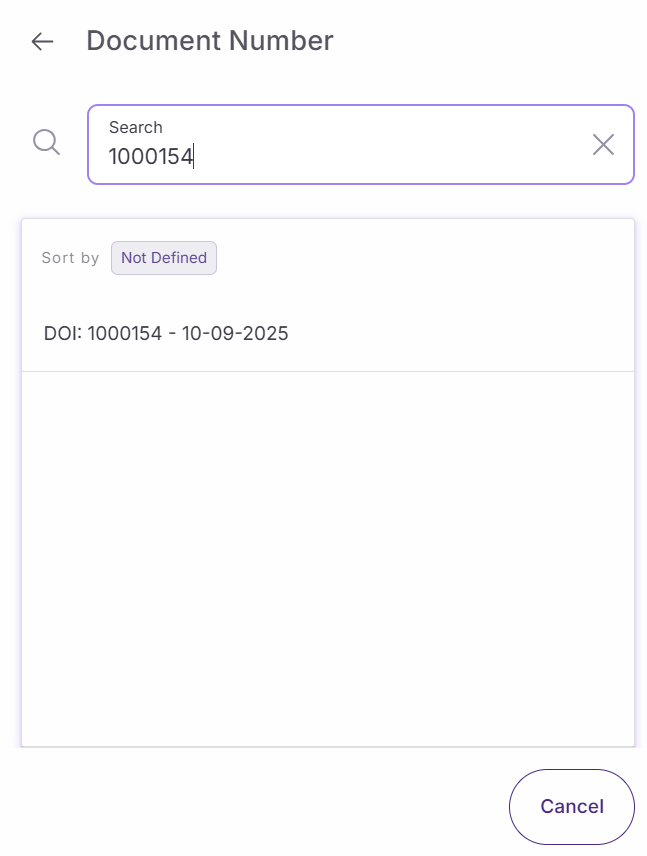This screenshot has width=647, height=856.
Task: Tap the search lens beside the field
Action: click(47, 142)
